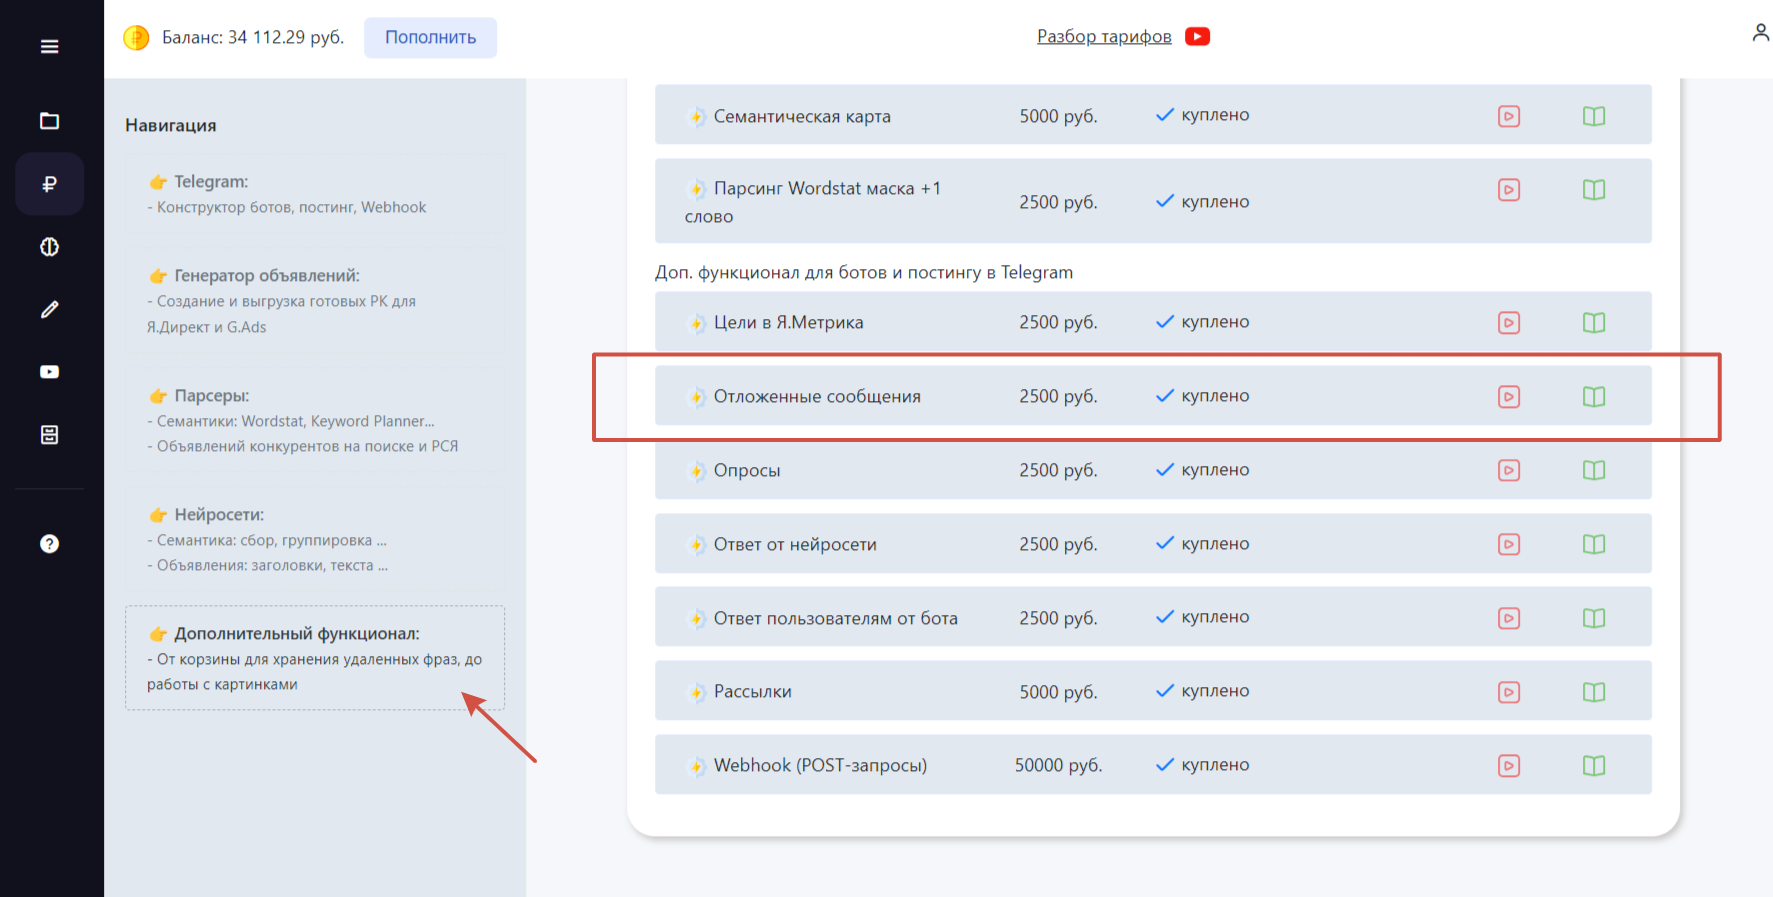Select the ruble tariffs icon in sidebar

coord(49,184)
